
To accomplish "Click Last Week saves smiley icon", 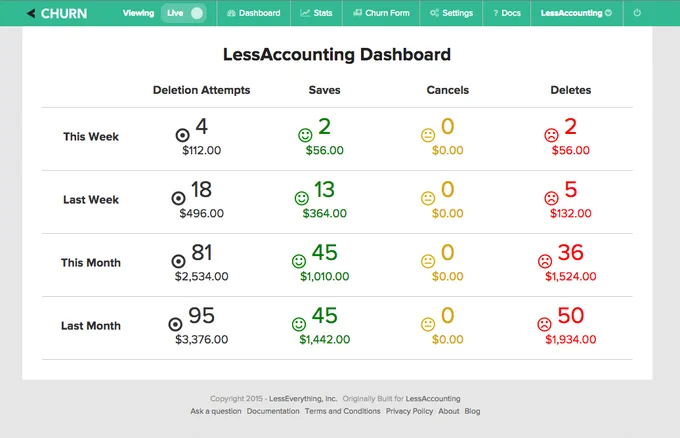I will (302, 198).
